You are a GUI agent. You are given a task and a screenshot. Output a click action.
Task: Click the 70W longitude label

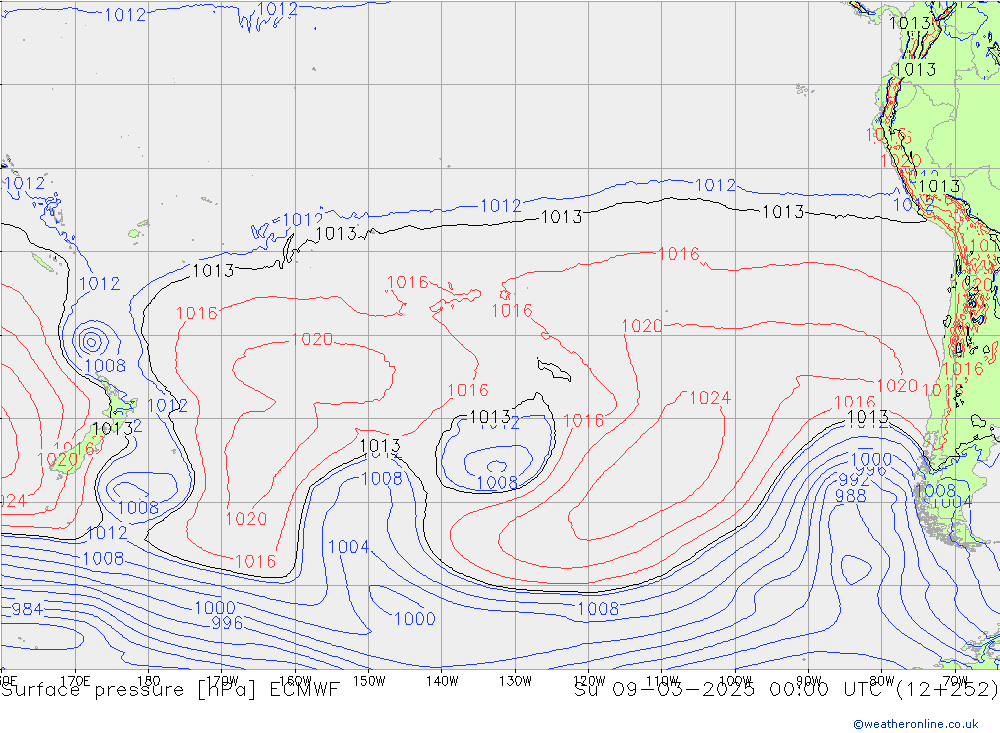click(955, 681)
